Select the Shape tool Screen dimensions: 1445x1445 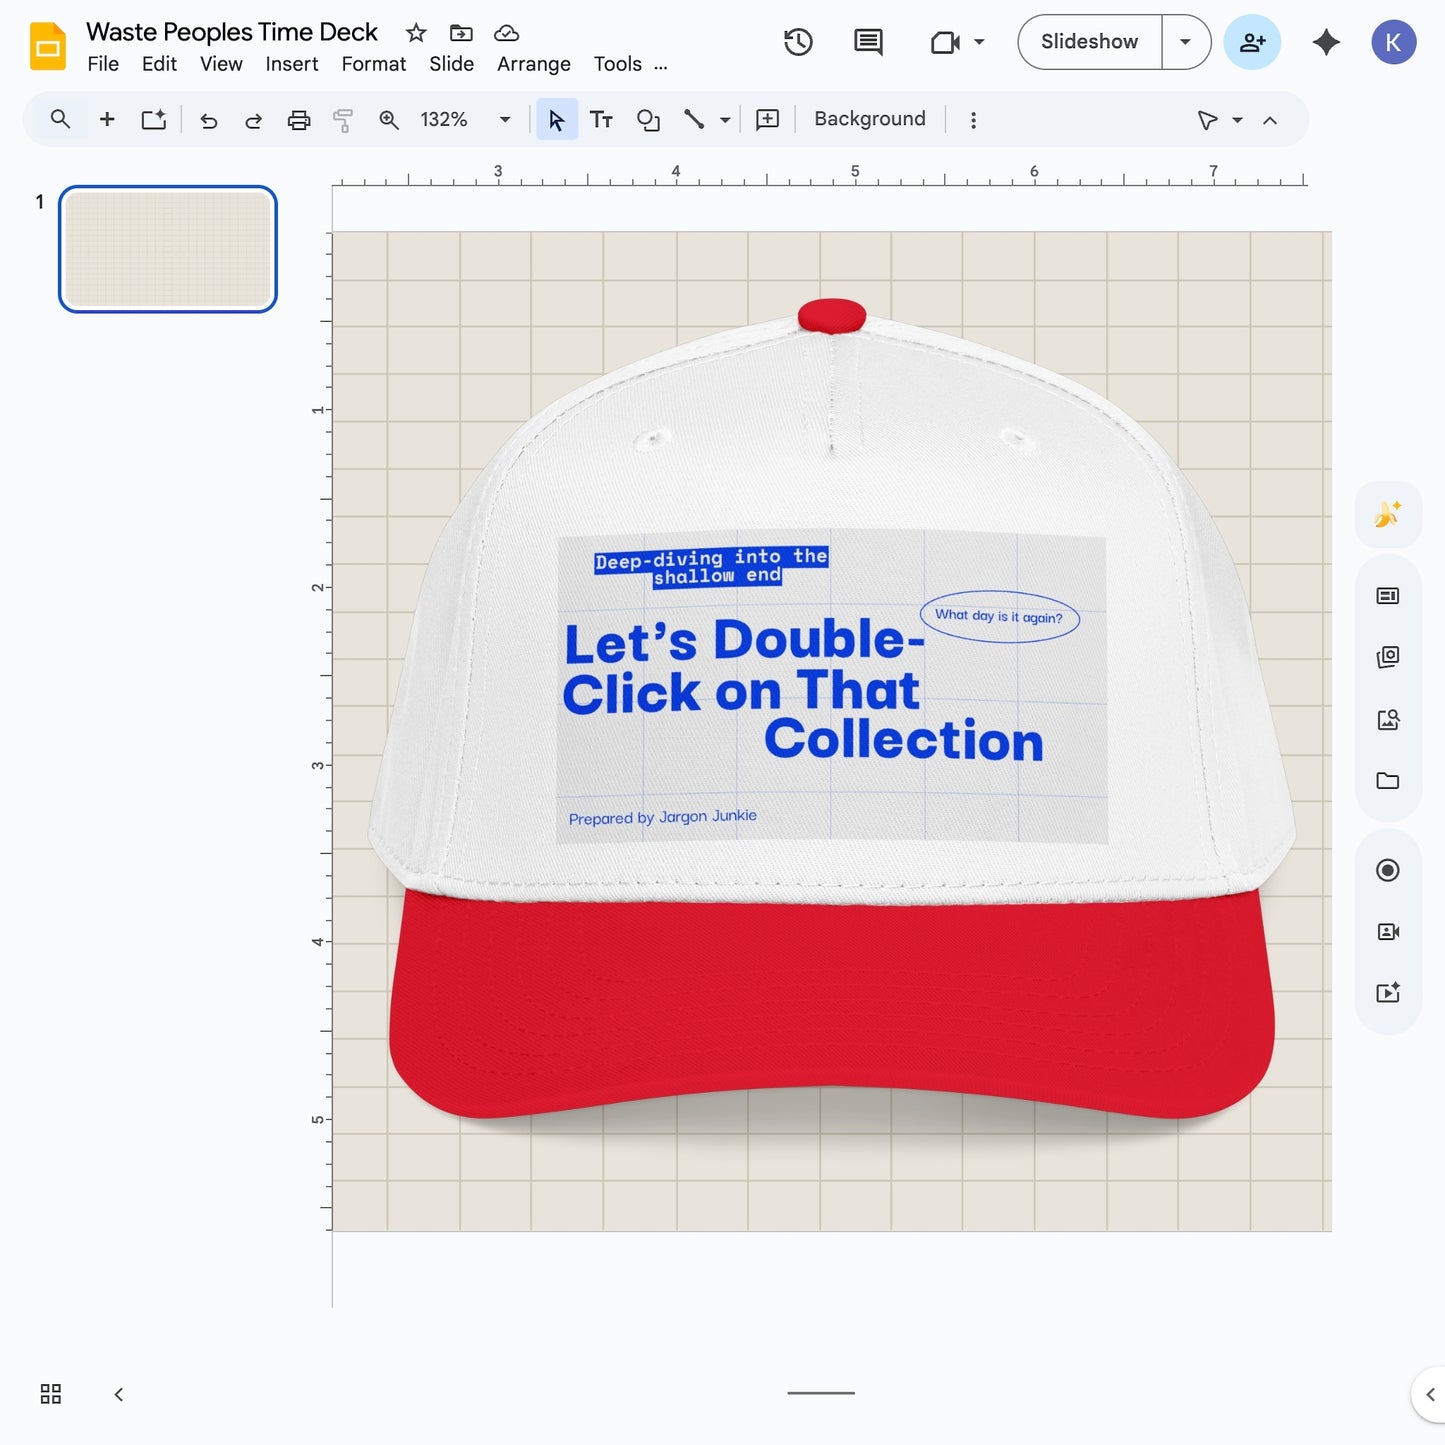648,120
